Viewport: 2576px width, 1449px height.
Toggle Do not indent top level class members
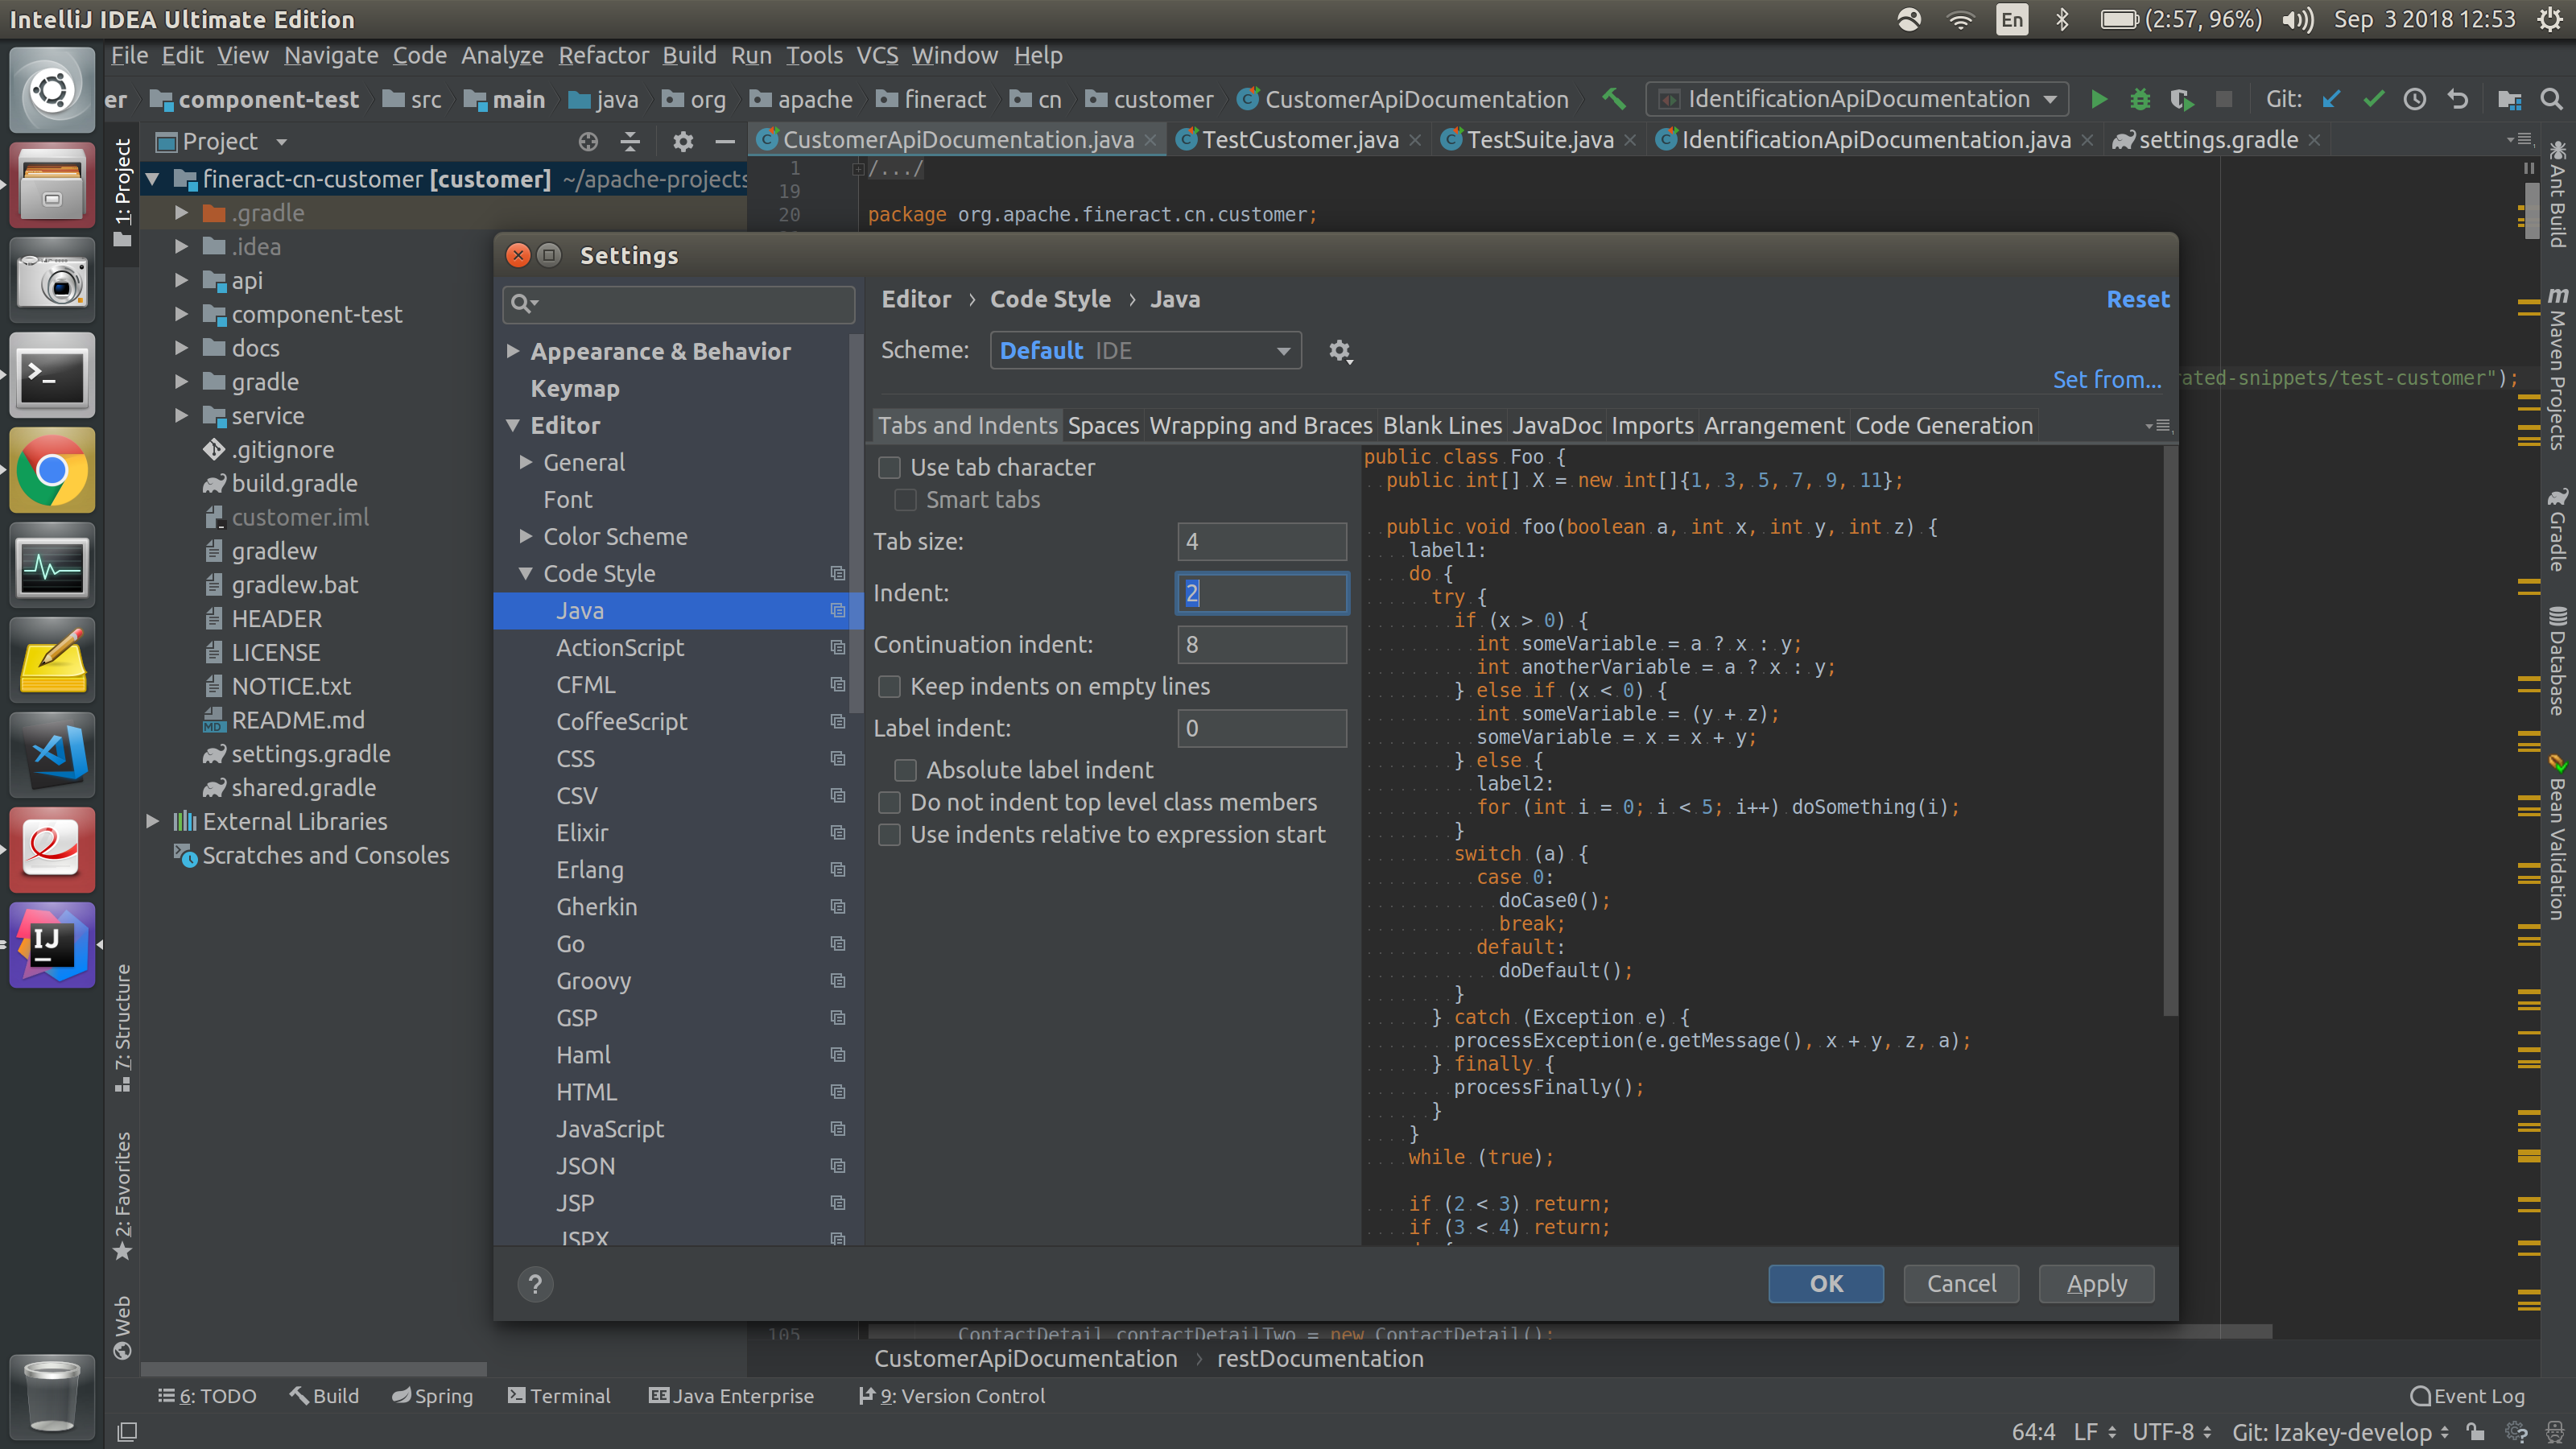[889, 803]
